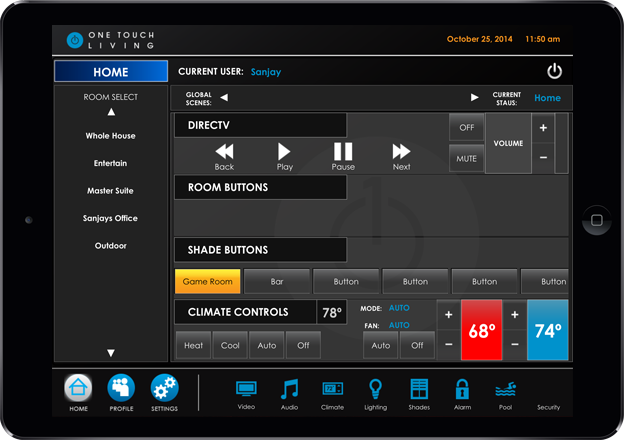This screenshot has height=440, width=624.
Task: Open the CLIMATE CONTROLS header
Action: 246,312
